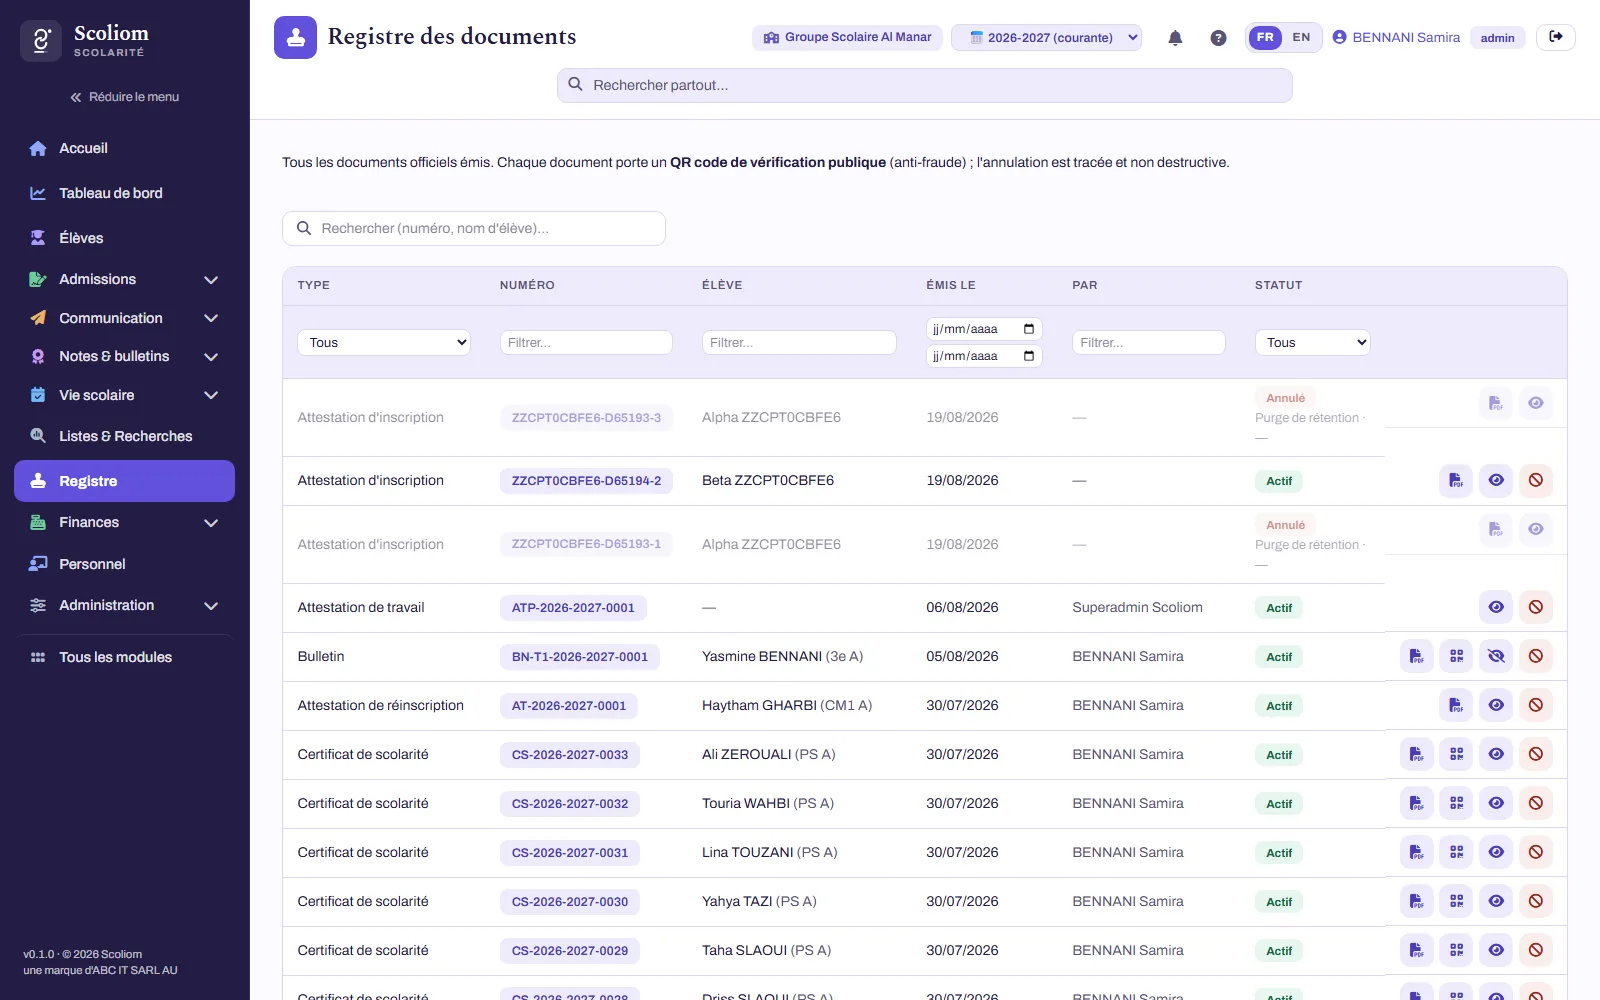
Task: Download PDF for Taha SLAOUI certificate
Action: (x=1416, y=950)
